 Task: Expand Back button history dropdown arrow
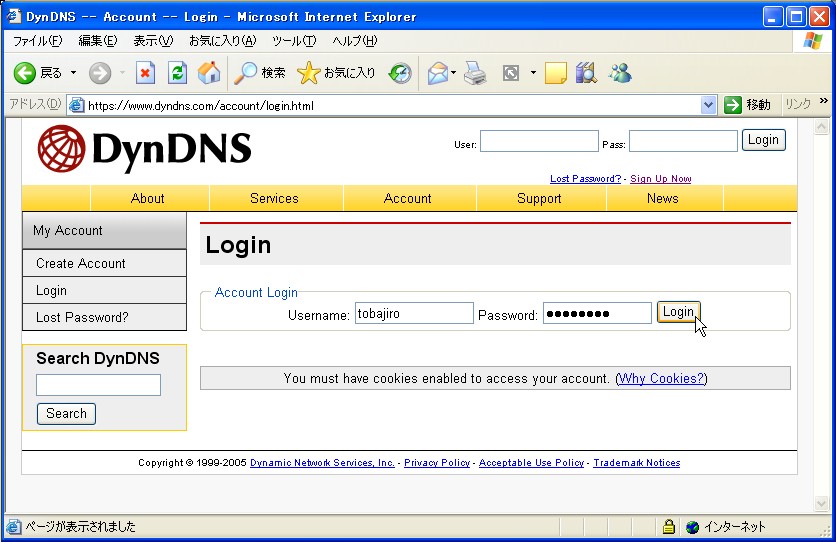pos(74,72)
